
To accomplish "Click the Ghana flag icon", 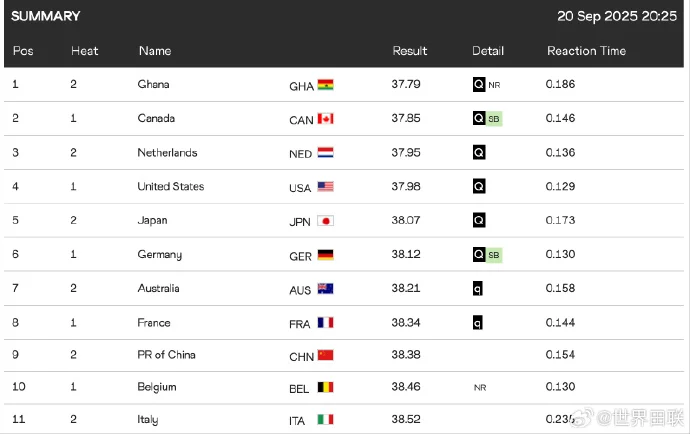I will (325, 85).
